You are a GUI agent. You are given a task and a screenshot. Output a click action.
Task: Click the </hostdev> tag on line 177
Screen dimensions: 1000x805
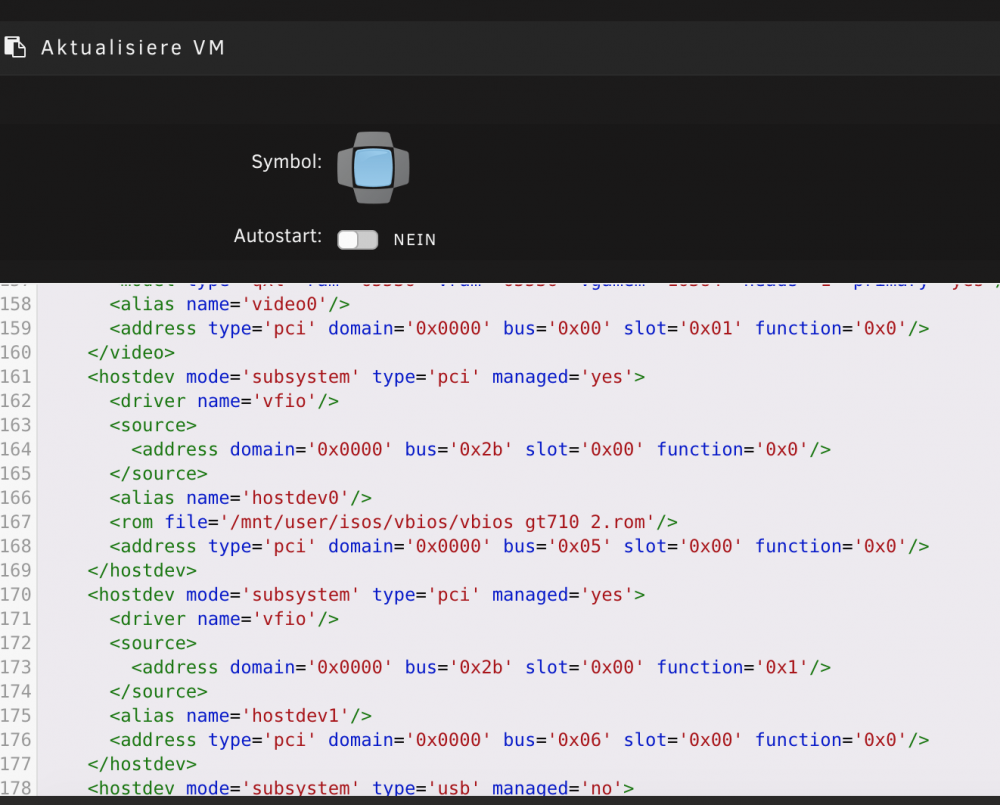(x=142, y=765)
